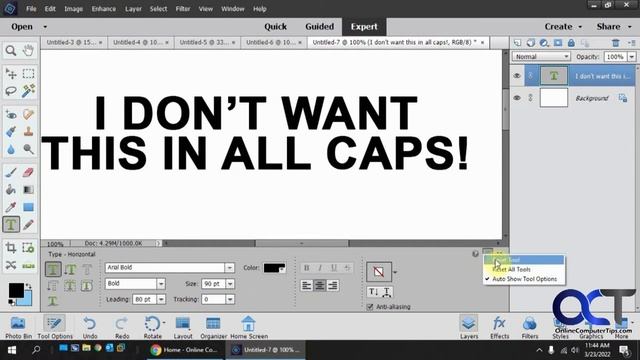Image resolution: width=640 pixels, height=360 pixels.
Task: Open the Filter menu
Action: (182, 9)
